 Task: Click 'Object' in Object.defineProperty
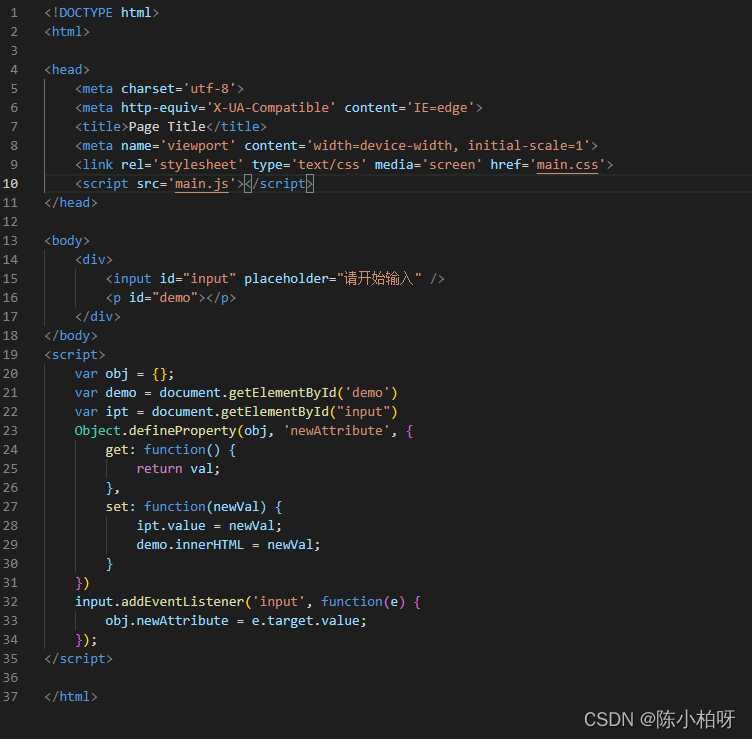click(98, 431)
